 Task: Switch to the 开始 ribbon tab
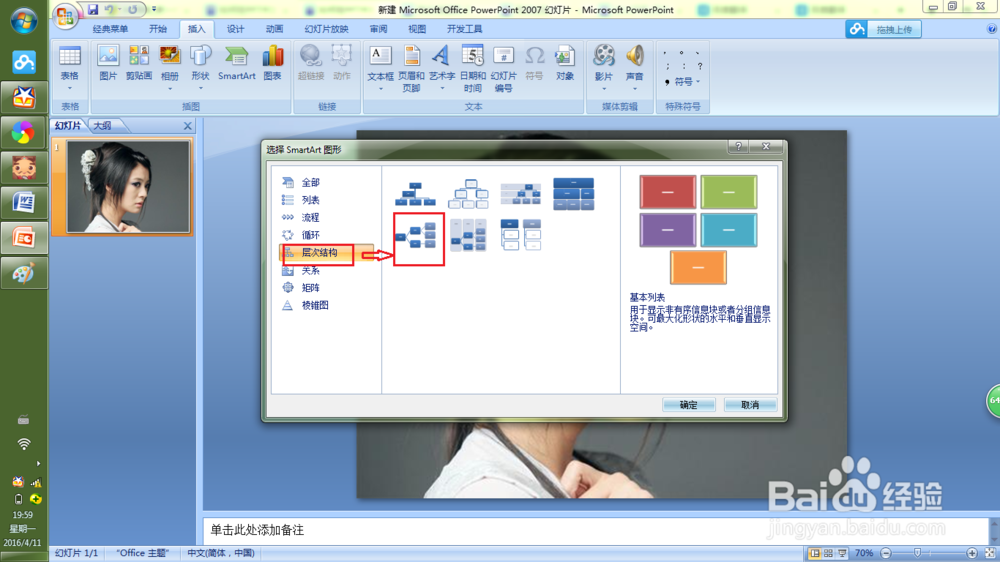(x=158, y=29)
